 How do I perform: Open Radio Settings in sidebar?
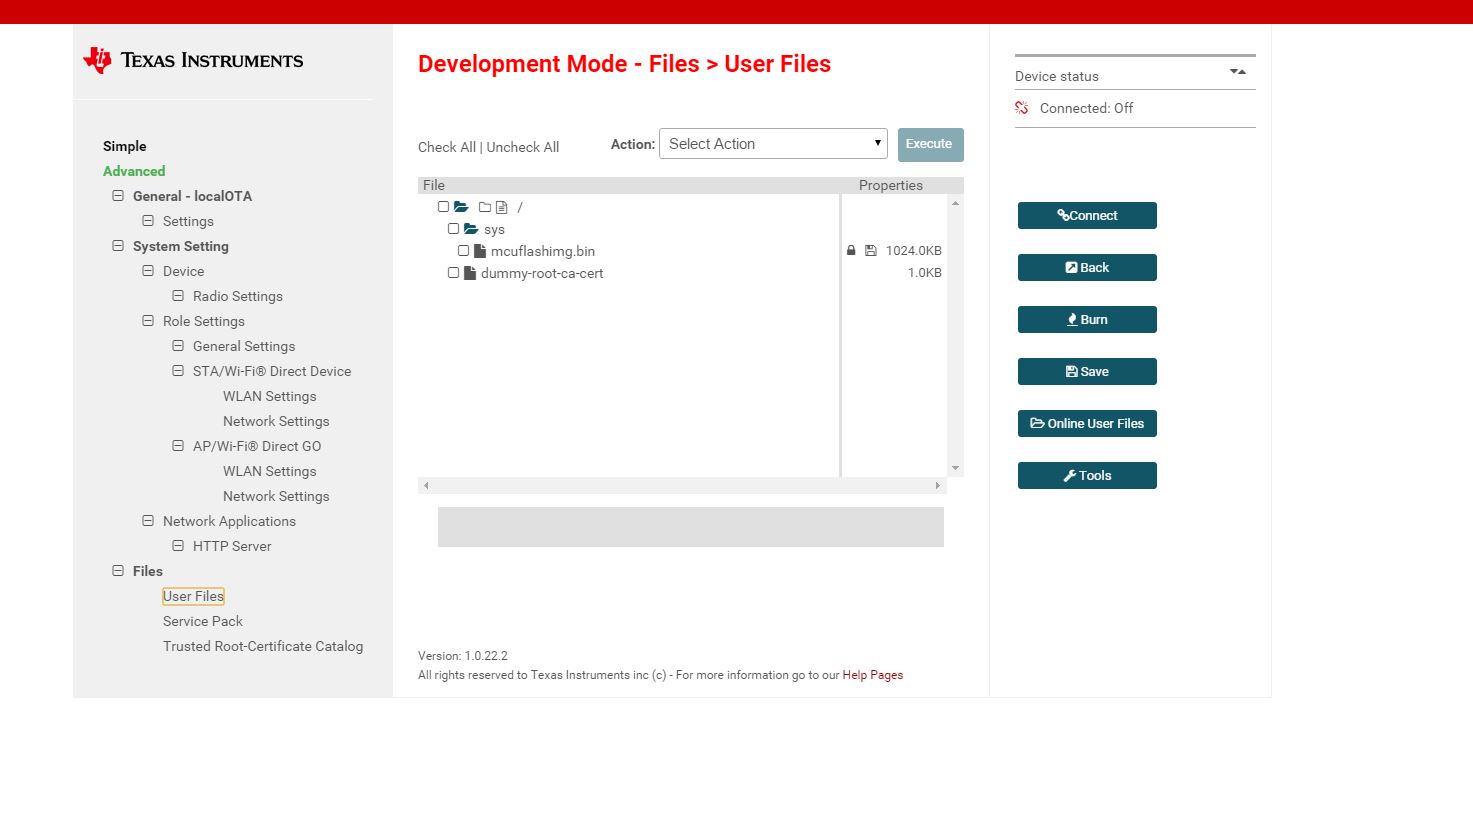238,296
